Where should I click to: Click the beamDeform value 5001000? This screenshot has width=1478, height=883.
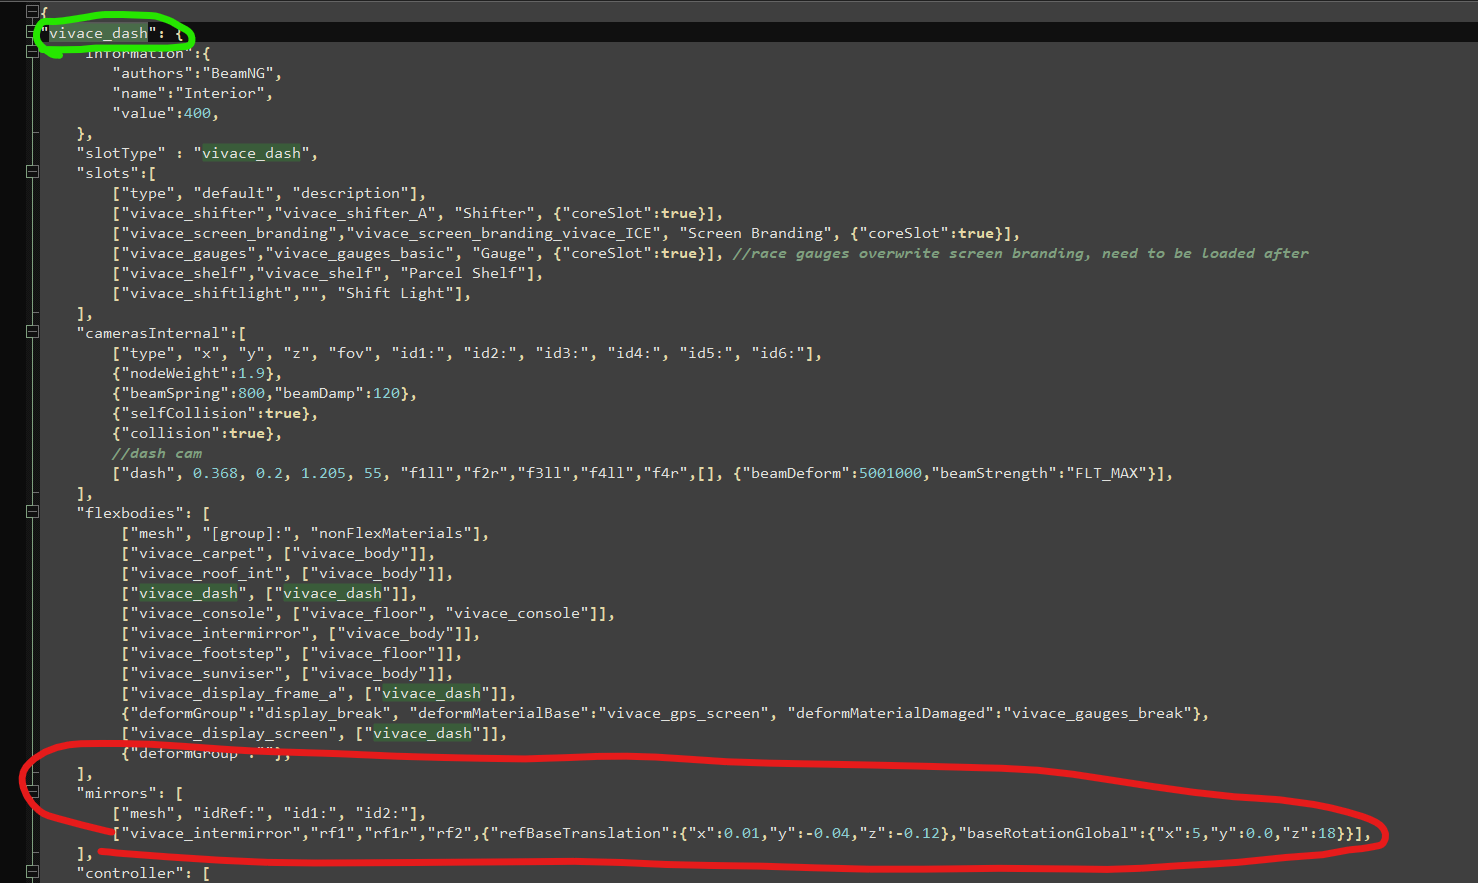click(890, 473)
